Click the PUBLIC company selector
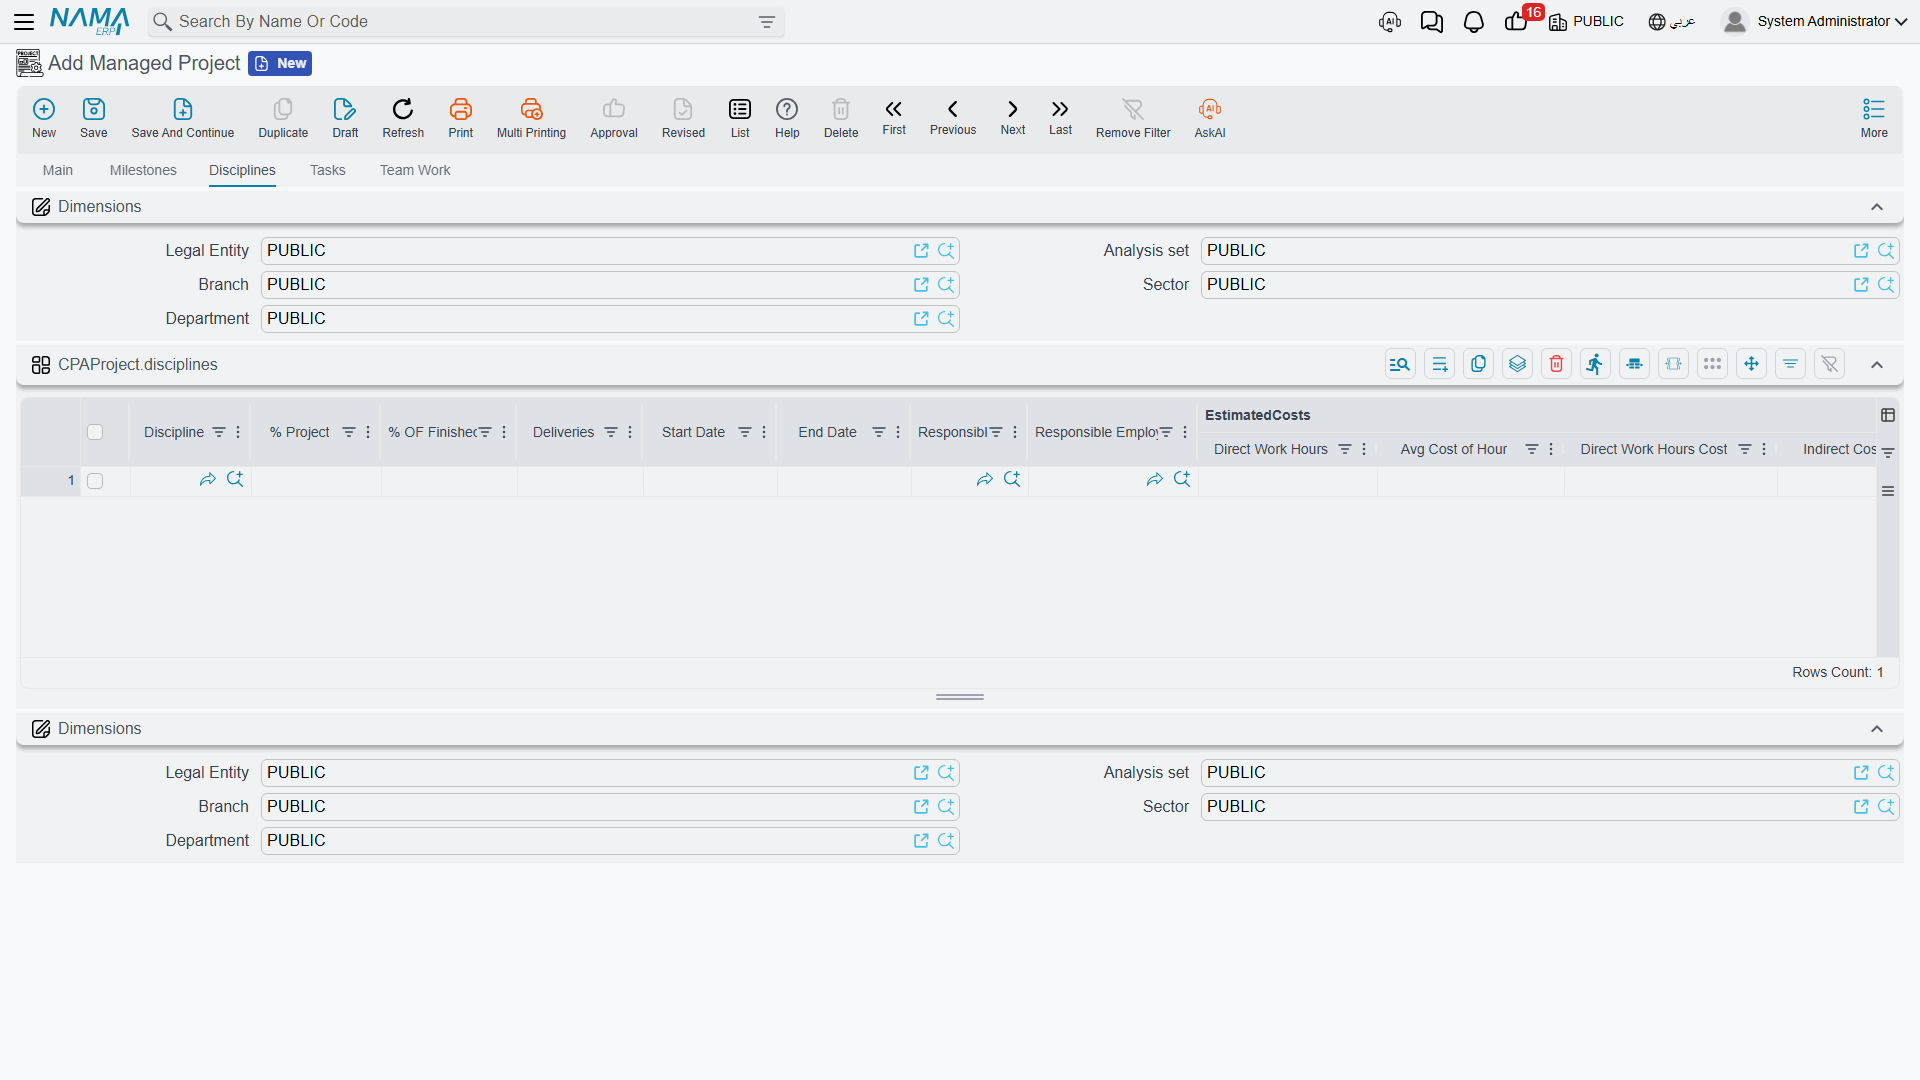This screenshot has width=1920, height=1080. (1586, 22)
